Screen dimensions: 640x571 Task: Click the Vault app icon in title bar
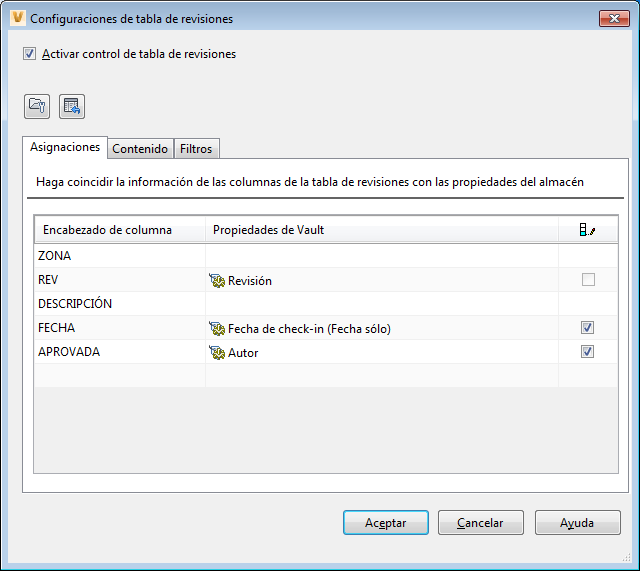pyautogui.click(x=15, y=18)
